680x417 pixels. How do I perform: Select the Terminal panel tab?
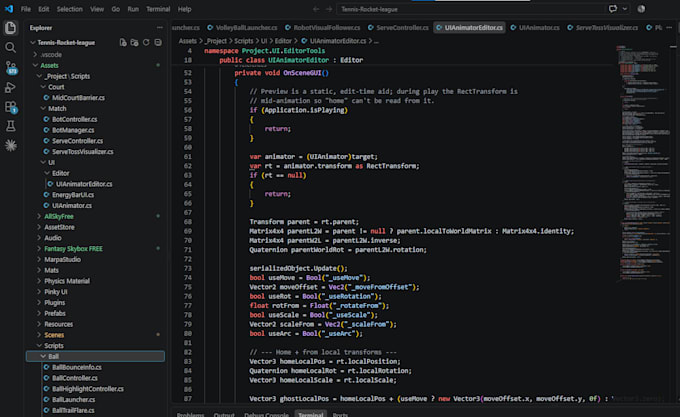click(x=311, y=414)
